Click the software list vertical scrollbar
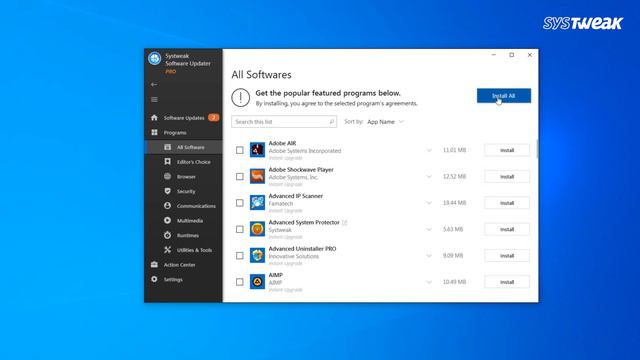 537,149
